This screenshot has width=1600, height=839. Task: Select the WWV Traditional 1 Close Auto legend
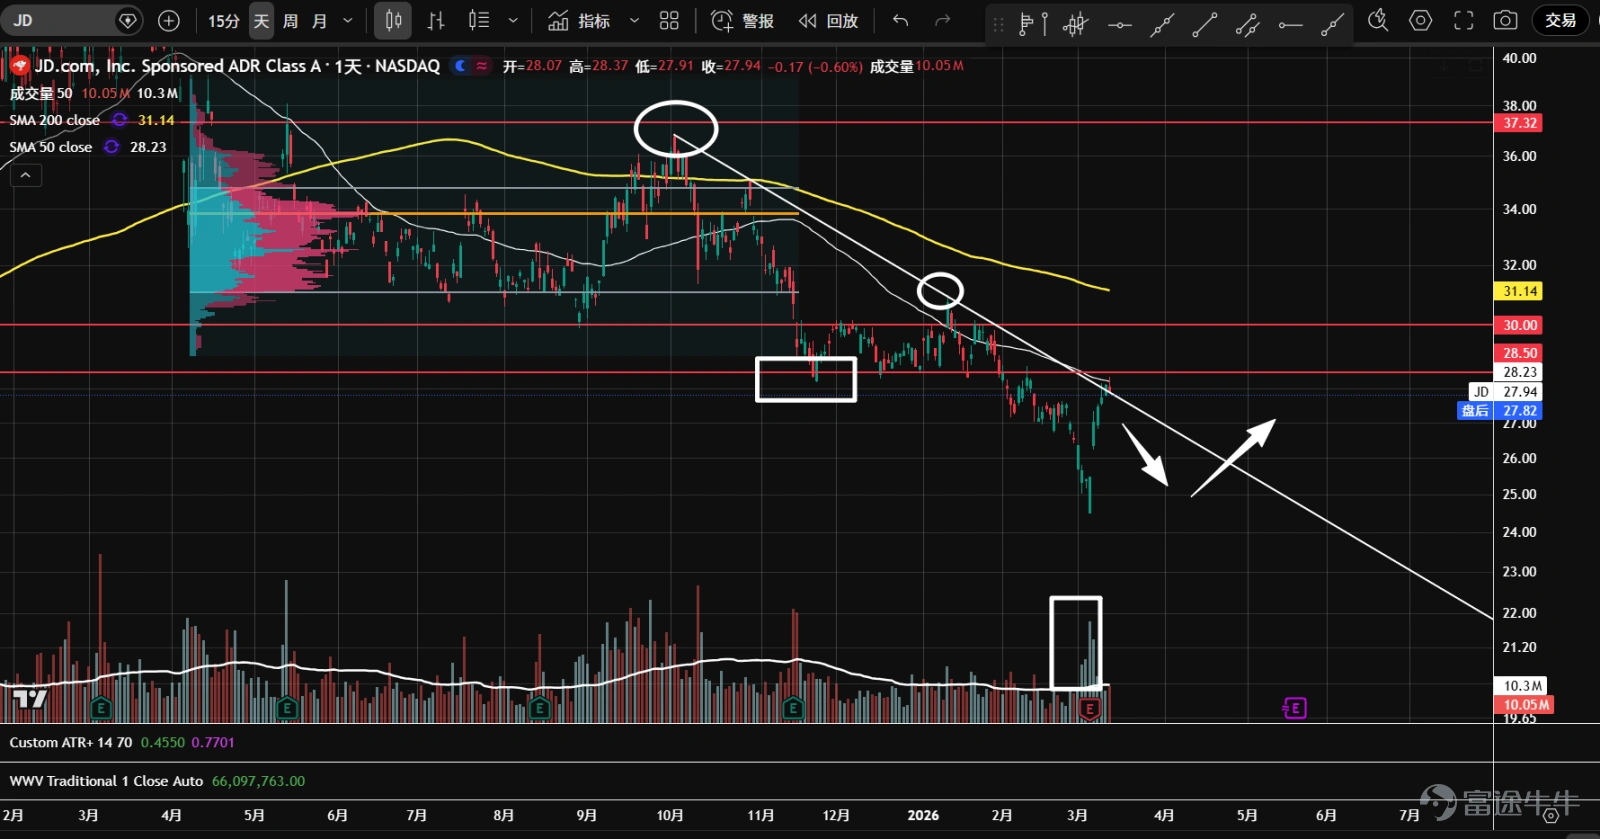pyautogui.click(x=106, y=781)
